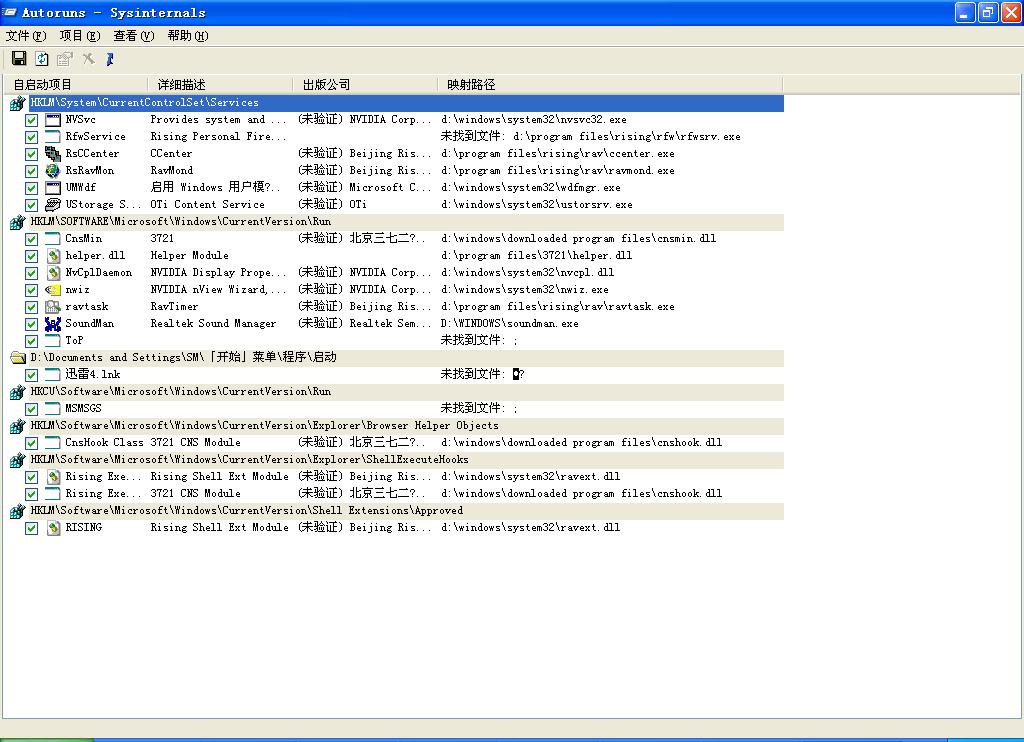
Task: Disable the MSMSGS checkbox
Action: [x=31, y=409]
